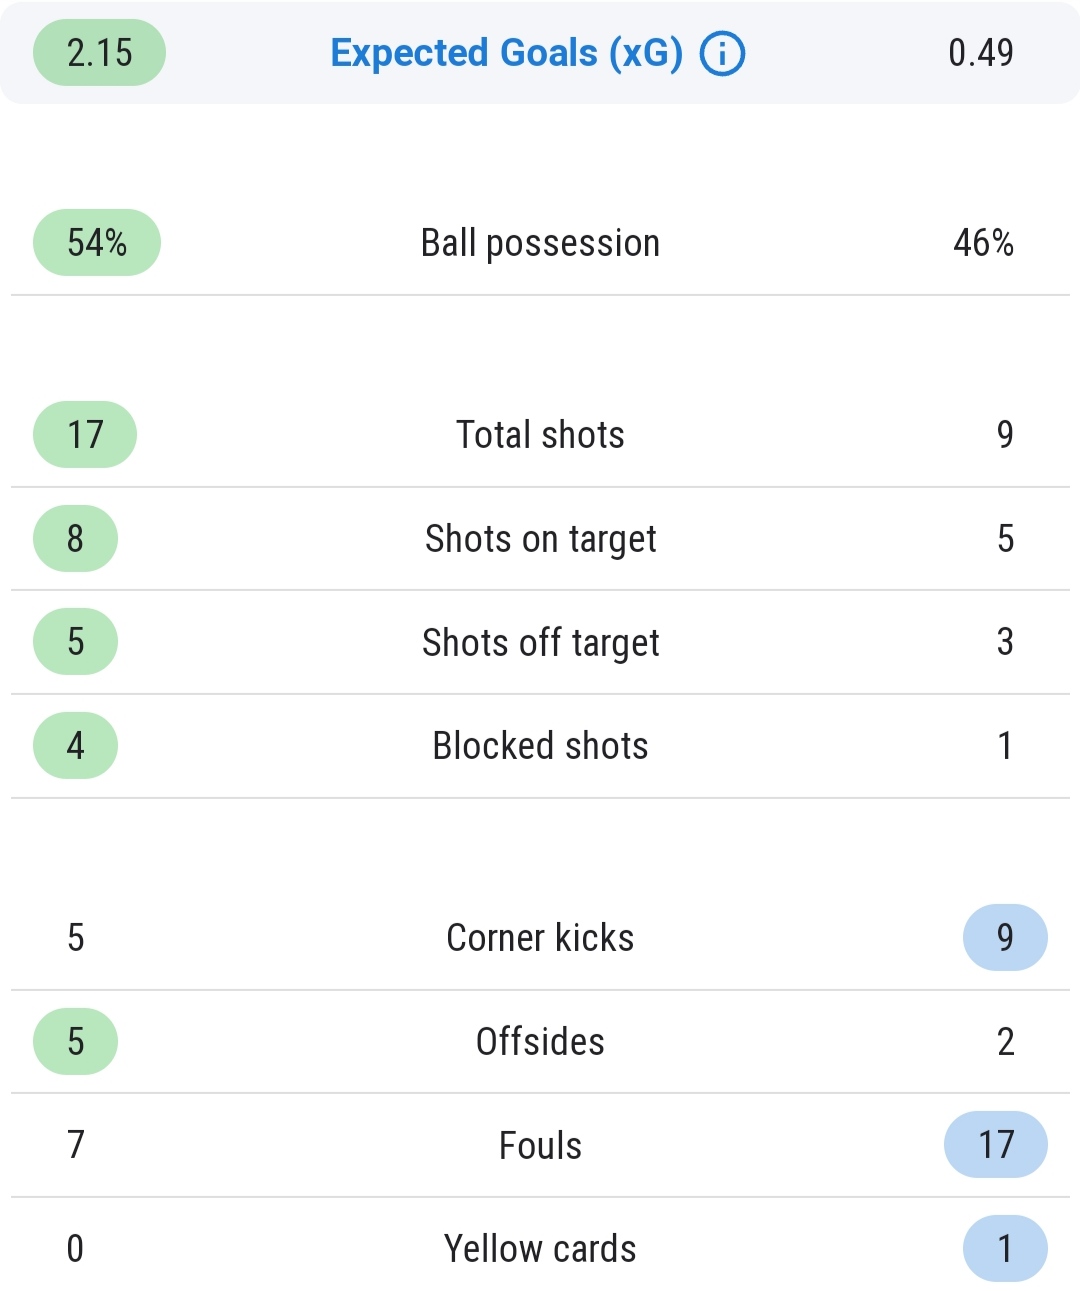Select the Corner kicks row label
This screenshot has height=1291, width=1080.
tap(540, 938)
